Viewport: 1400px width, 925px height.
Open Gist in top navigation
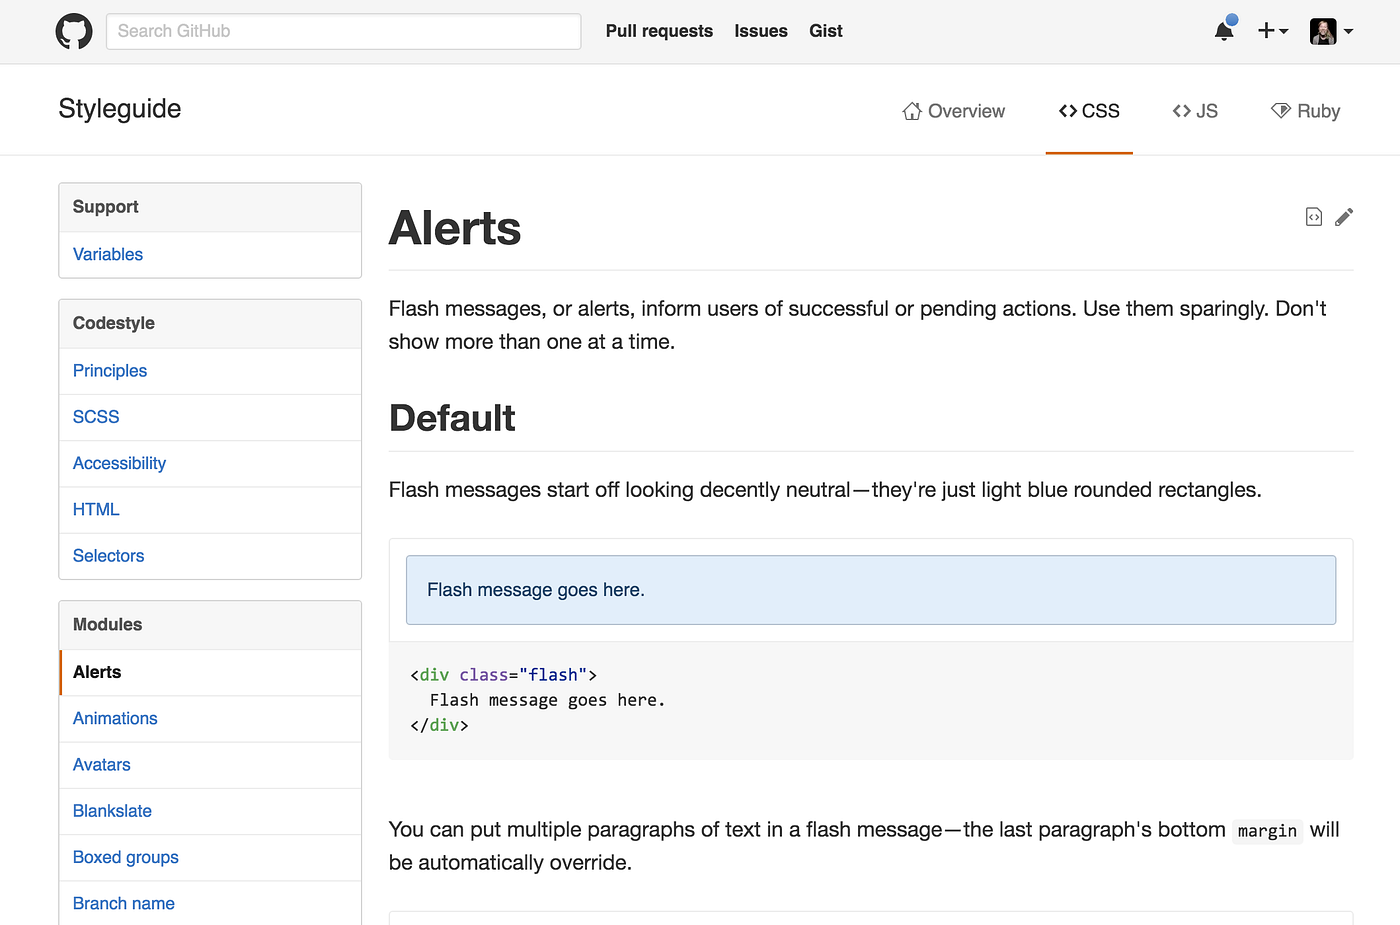pyautogui.click(x=826, y=31)
